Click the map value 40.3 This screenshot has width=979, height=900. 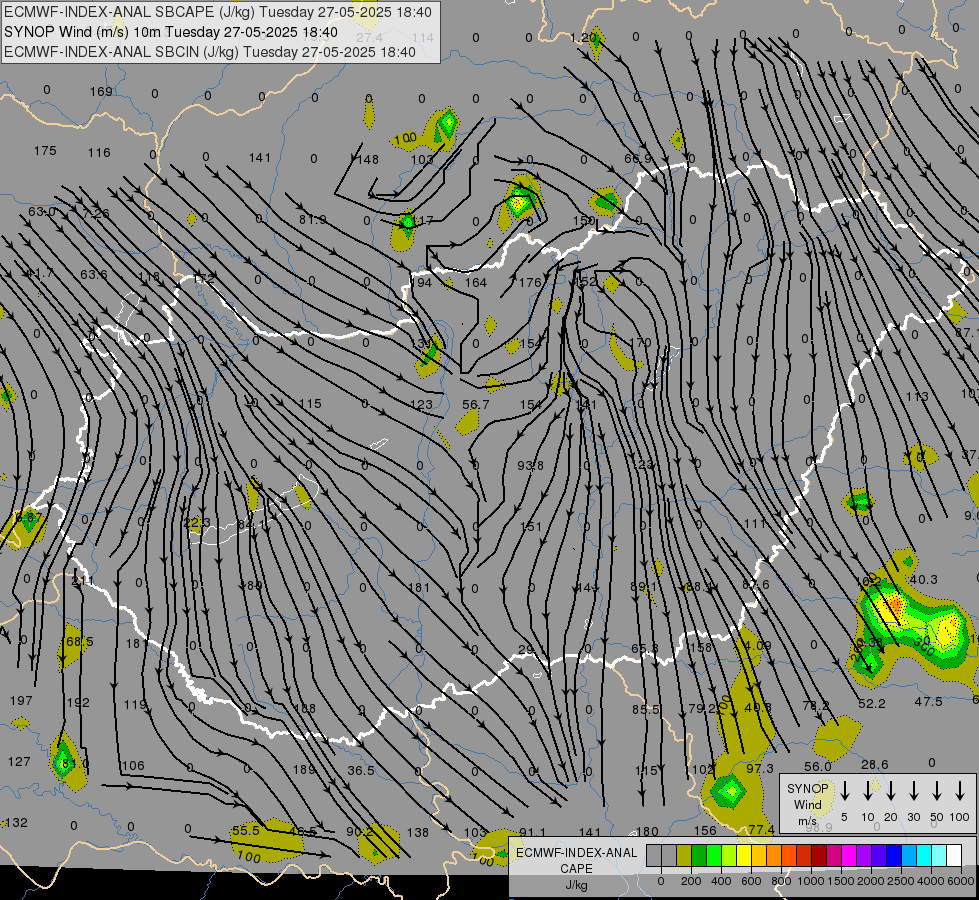(923, 580)
